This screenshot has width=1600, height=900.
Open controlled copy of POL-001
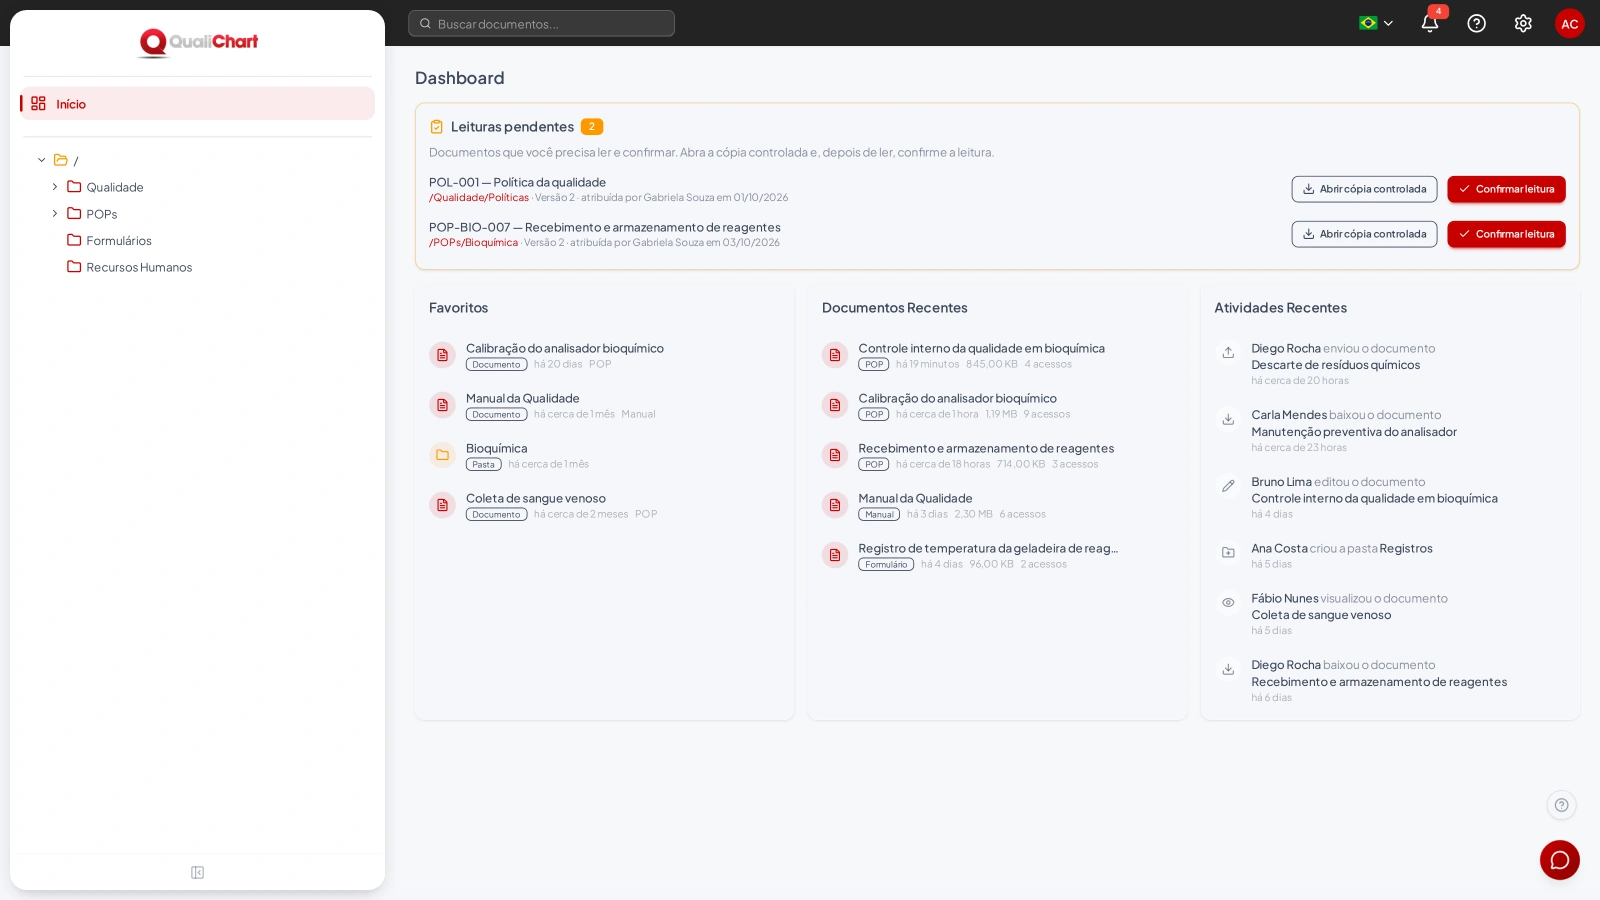(1364, 189)
